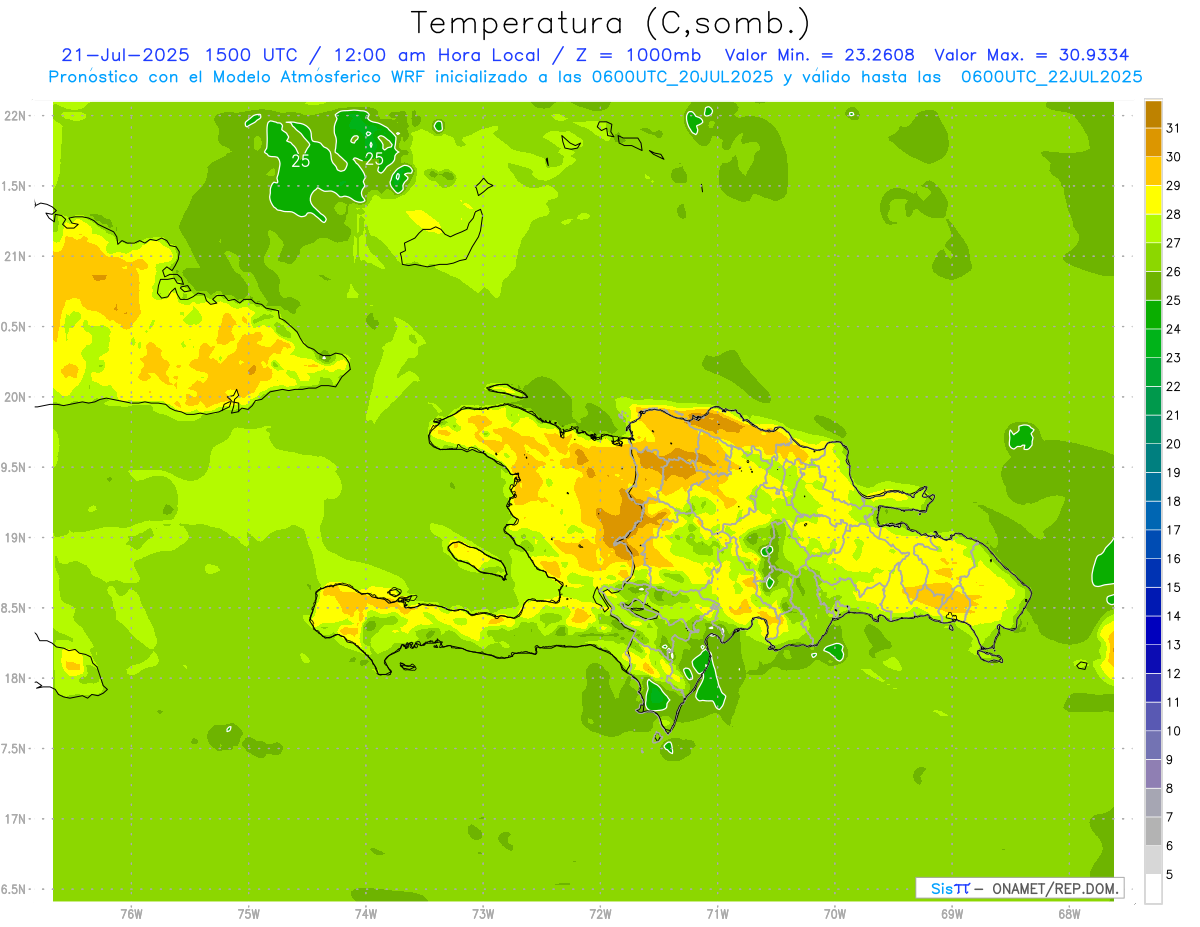Click the 18N latitude axis label

tap(16, 678)
